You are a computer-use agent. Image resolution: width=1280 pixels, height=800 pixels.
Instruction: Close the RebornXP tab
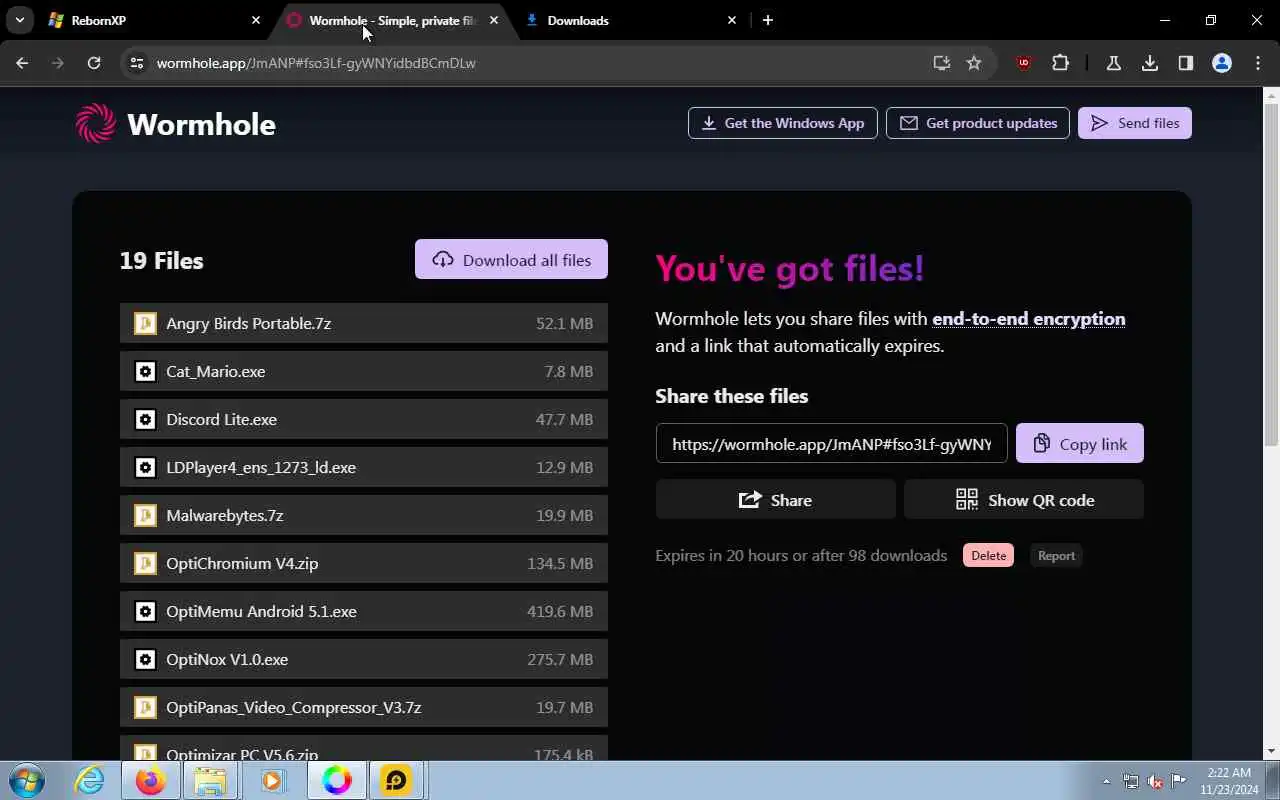[x=256, y=20]
